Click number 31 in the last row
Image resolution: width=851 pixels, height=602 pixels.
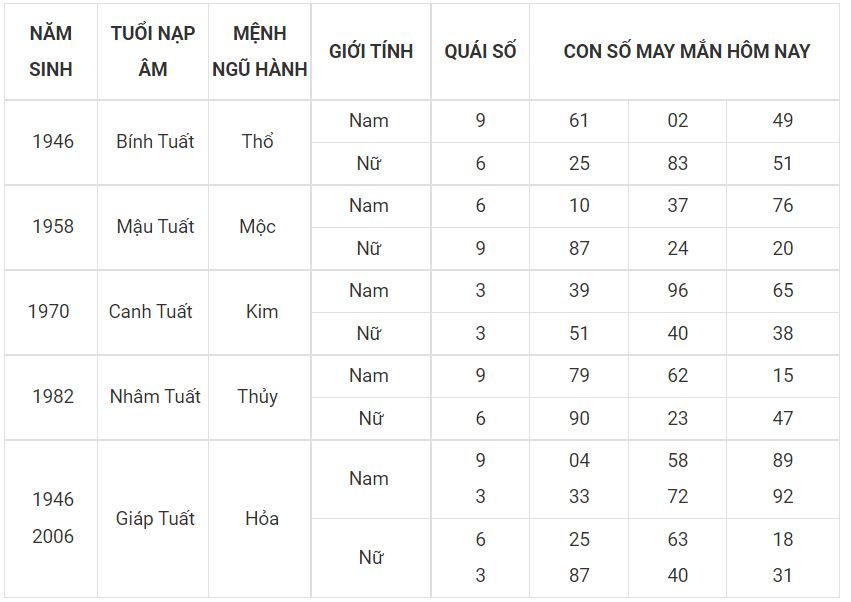click(783, 575)
